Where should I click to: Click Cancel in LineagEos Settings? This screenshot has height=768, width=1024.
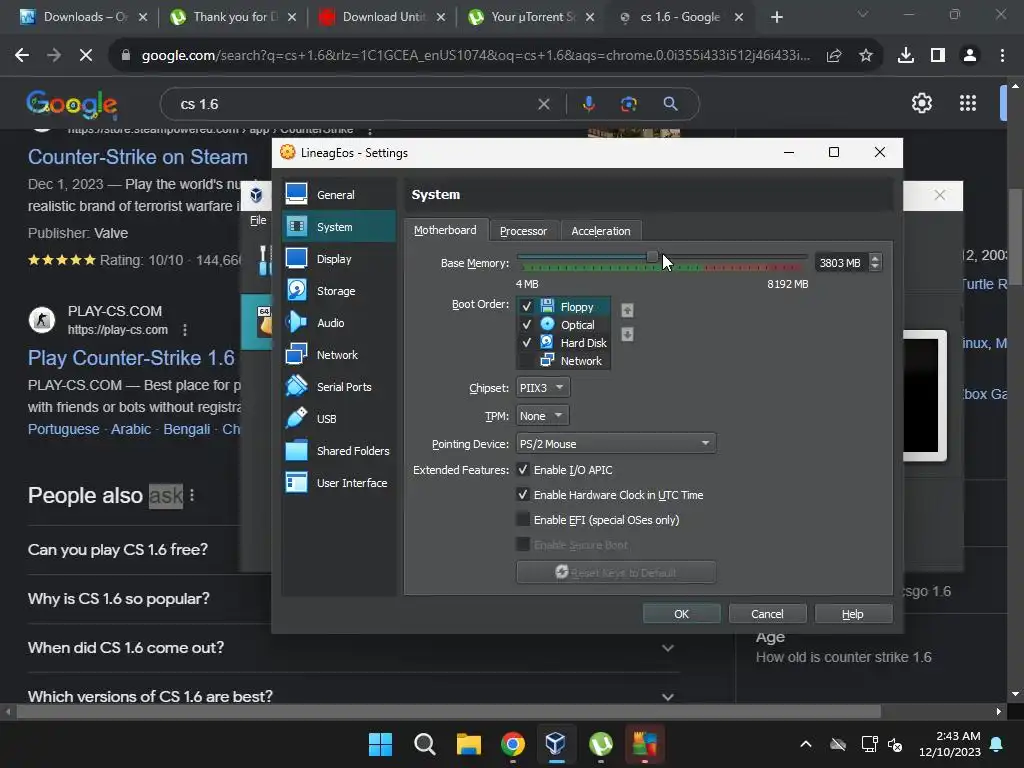coord(767,614)
